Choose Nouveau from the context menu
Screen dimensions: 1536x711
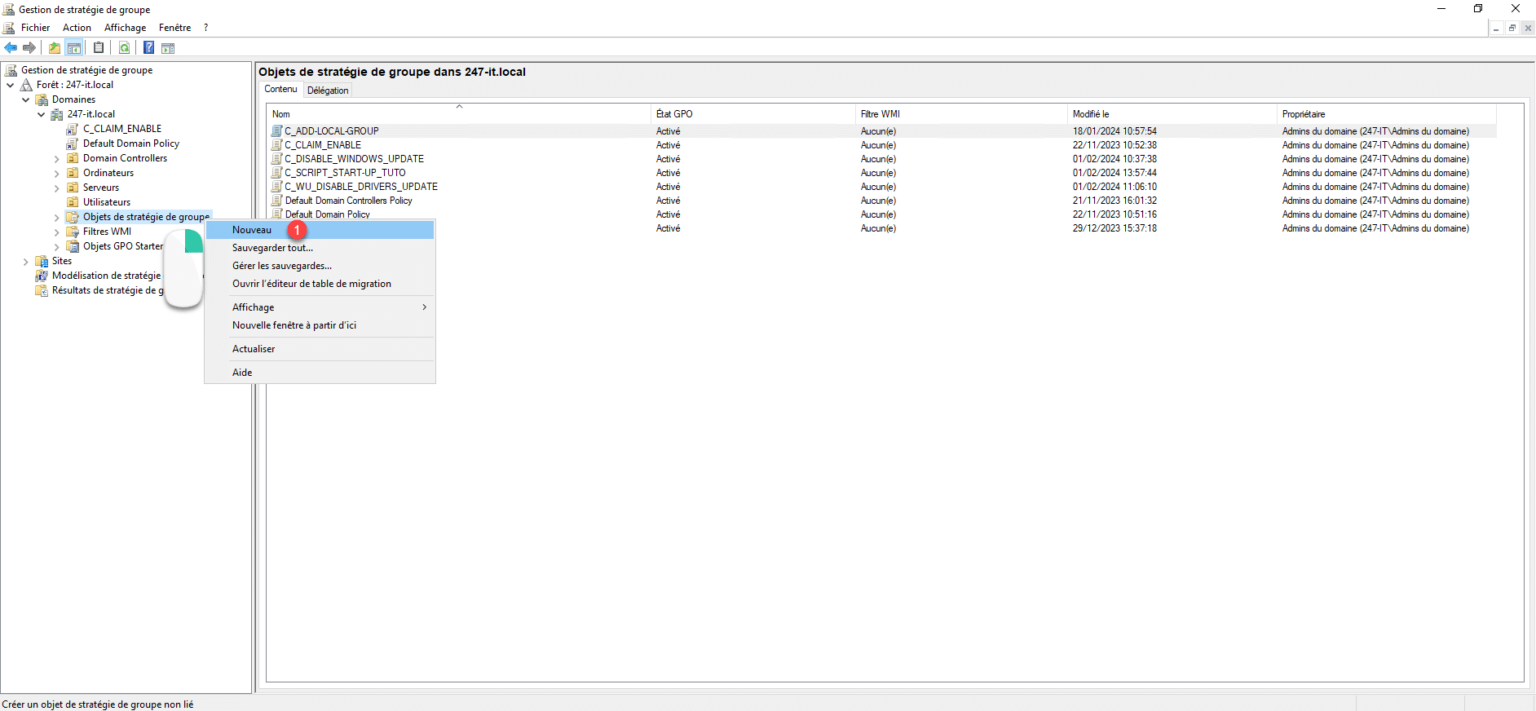coord(253,229)
